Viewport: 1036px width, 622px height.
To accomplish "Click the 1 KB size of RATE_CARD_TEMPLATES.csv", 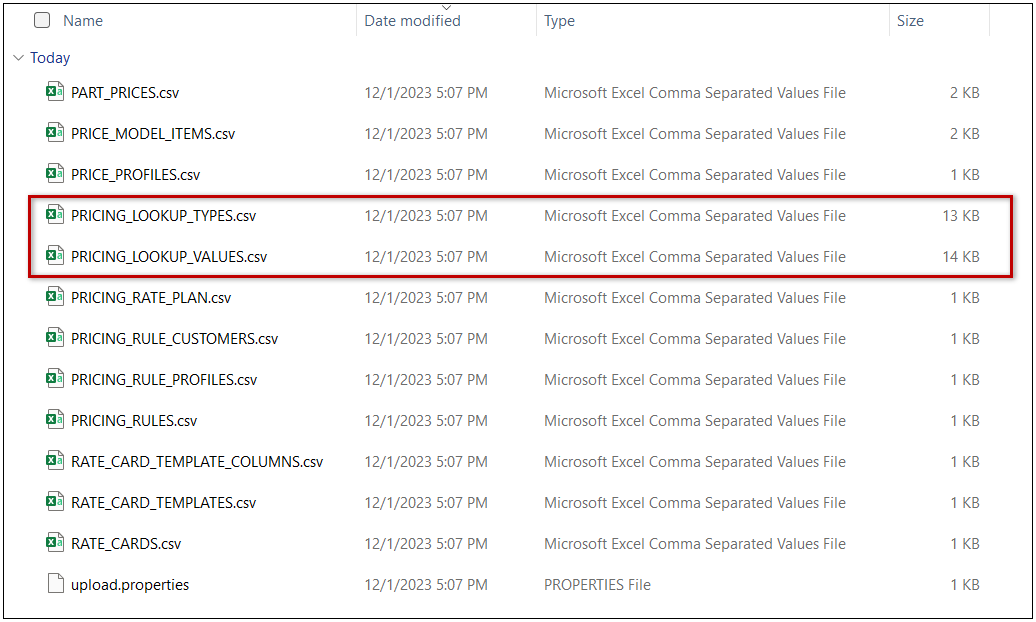I will coord(965,503).
